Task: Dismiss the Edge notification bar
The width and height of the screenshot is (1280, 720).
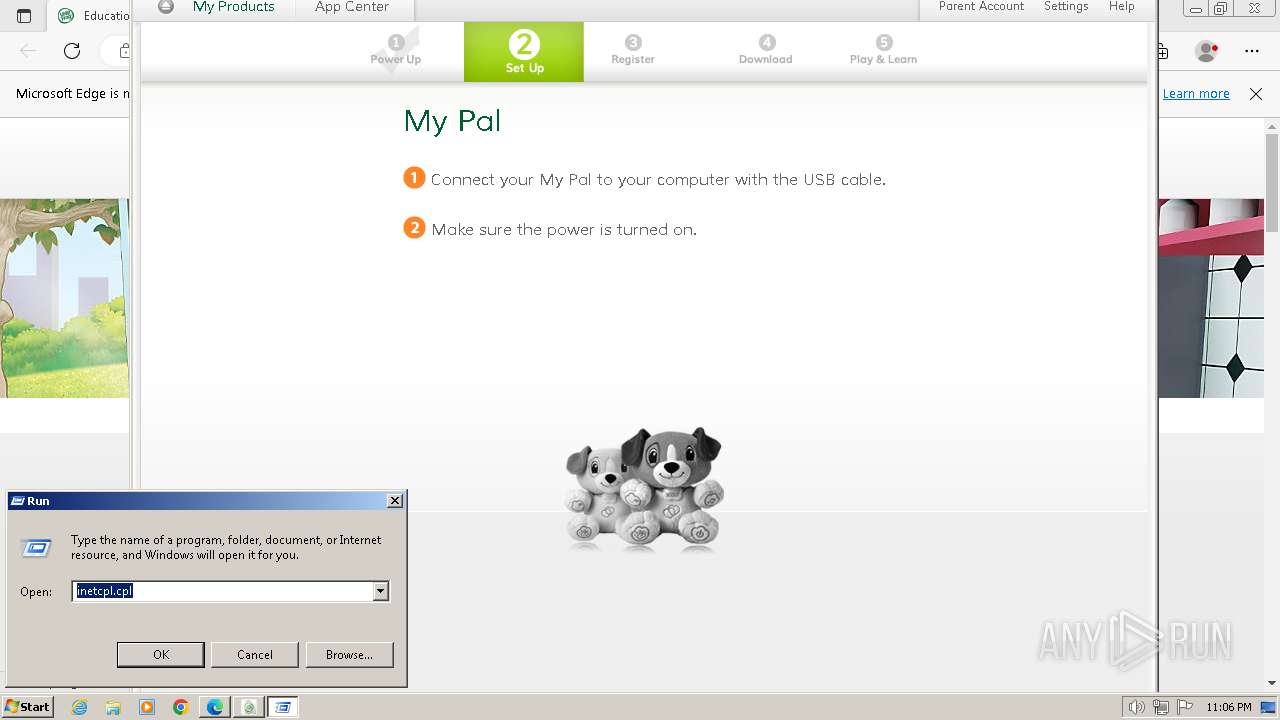Action: pyautogui.click(x=1256, y=93)
